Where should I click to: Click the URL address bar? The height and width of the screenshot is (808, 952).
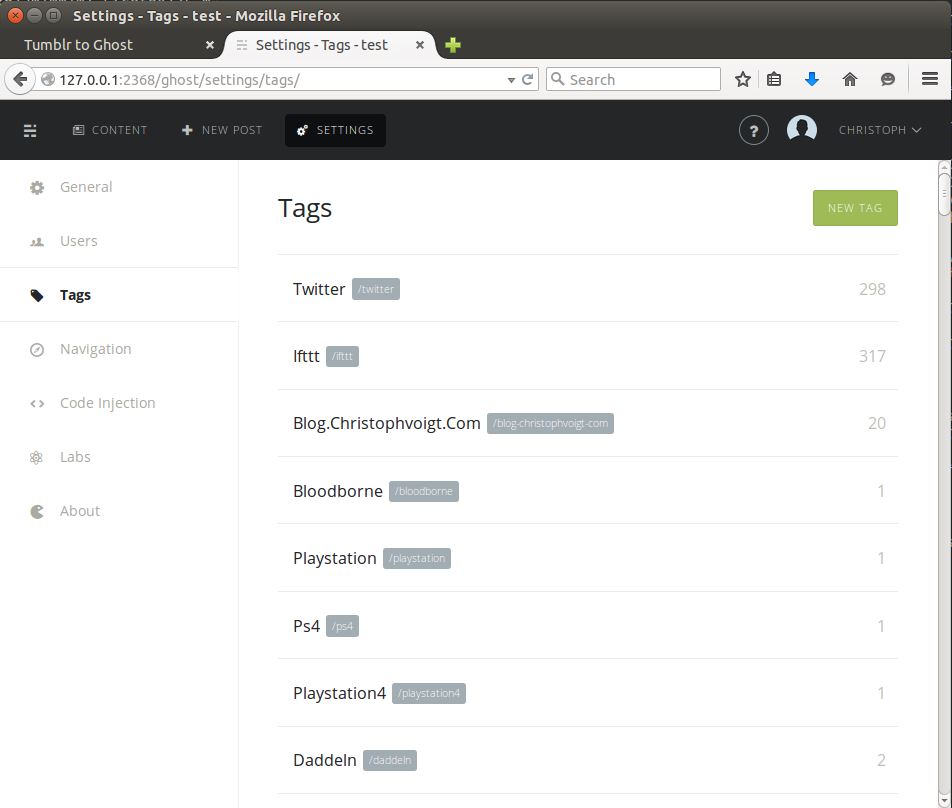click(279, 80)
